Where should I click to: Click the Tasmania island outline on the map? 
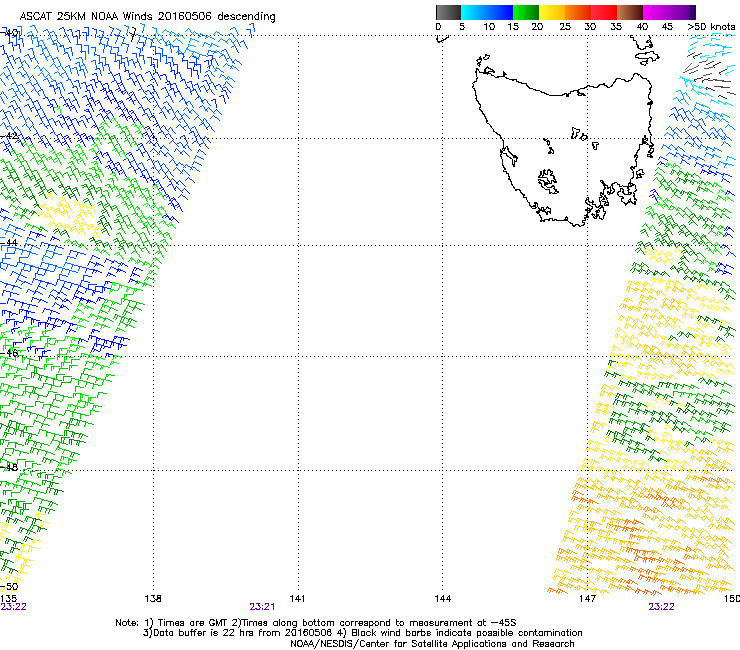[563, 150]
